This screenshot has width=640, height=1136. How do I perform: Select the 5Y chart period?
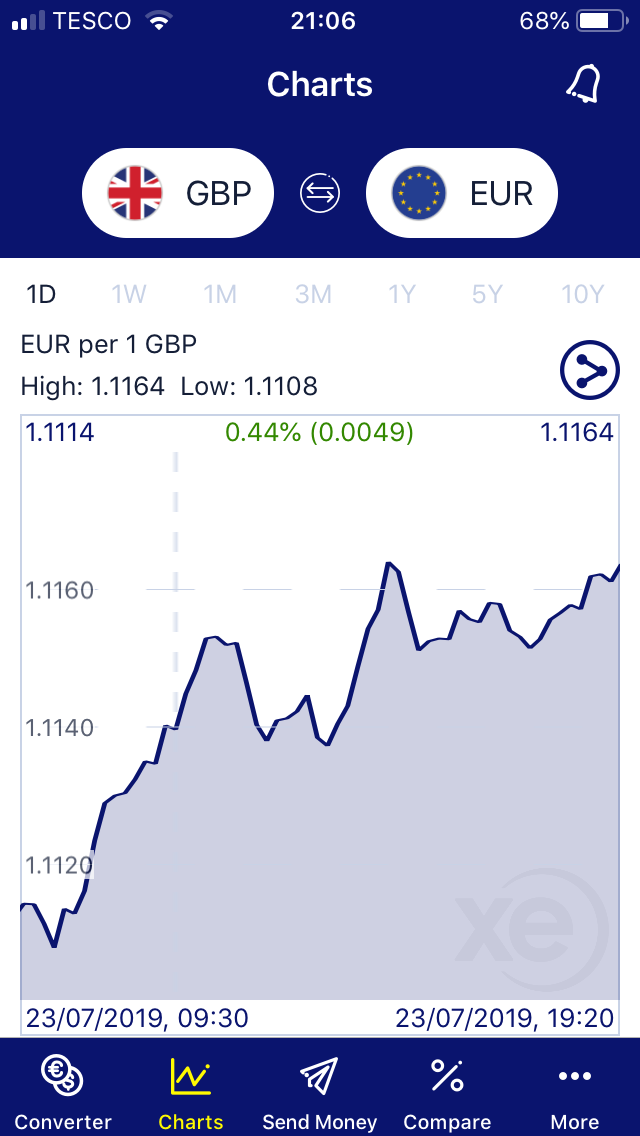(487, 294)
